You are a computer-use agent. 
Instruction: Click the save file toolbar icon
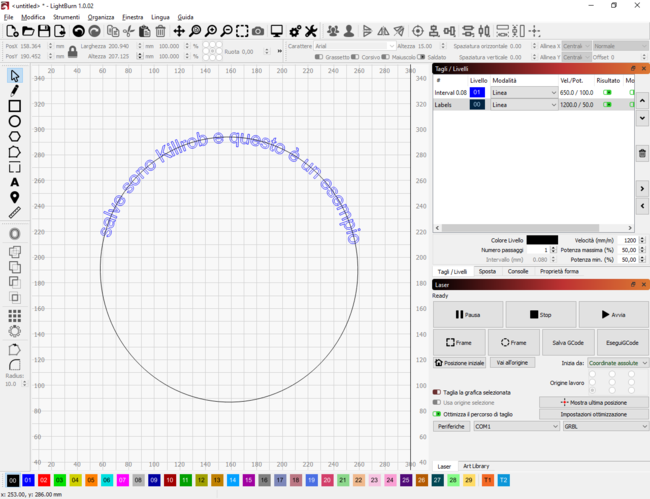pos(44,31)
